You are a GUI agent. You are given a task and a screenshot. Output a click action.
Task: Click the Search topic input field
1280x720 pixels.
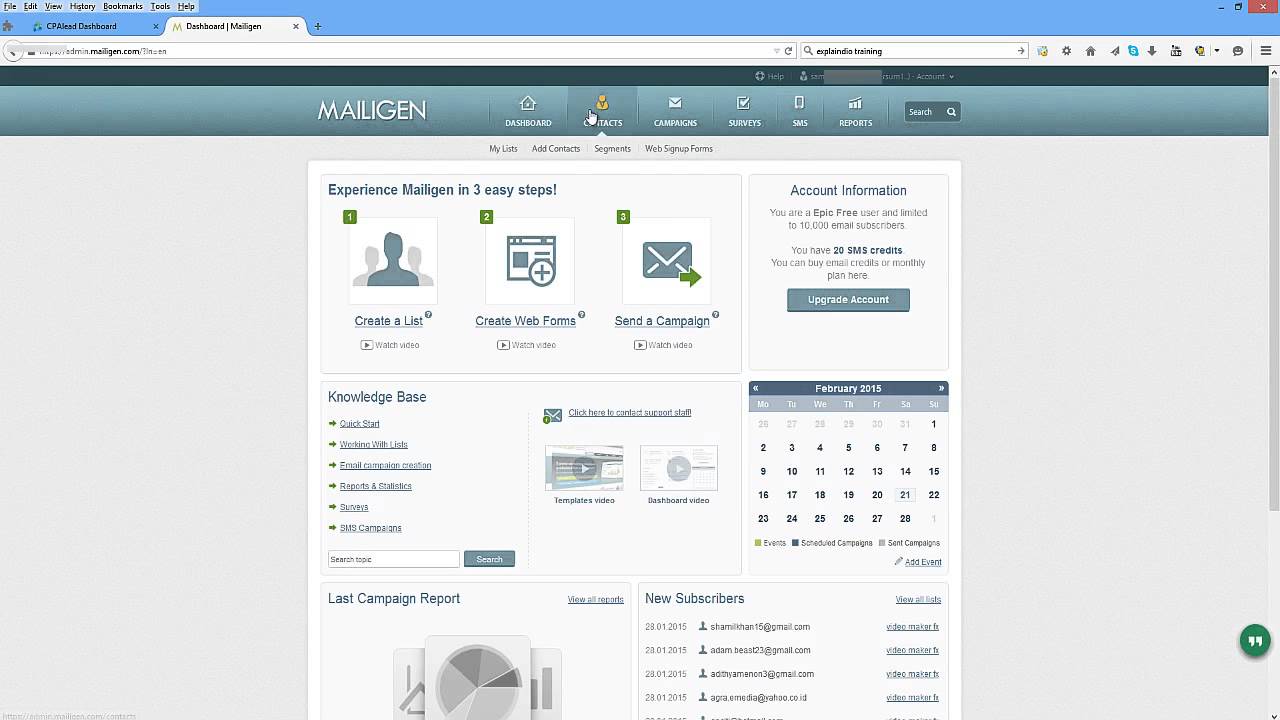[393, 559]
